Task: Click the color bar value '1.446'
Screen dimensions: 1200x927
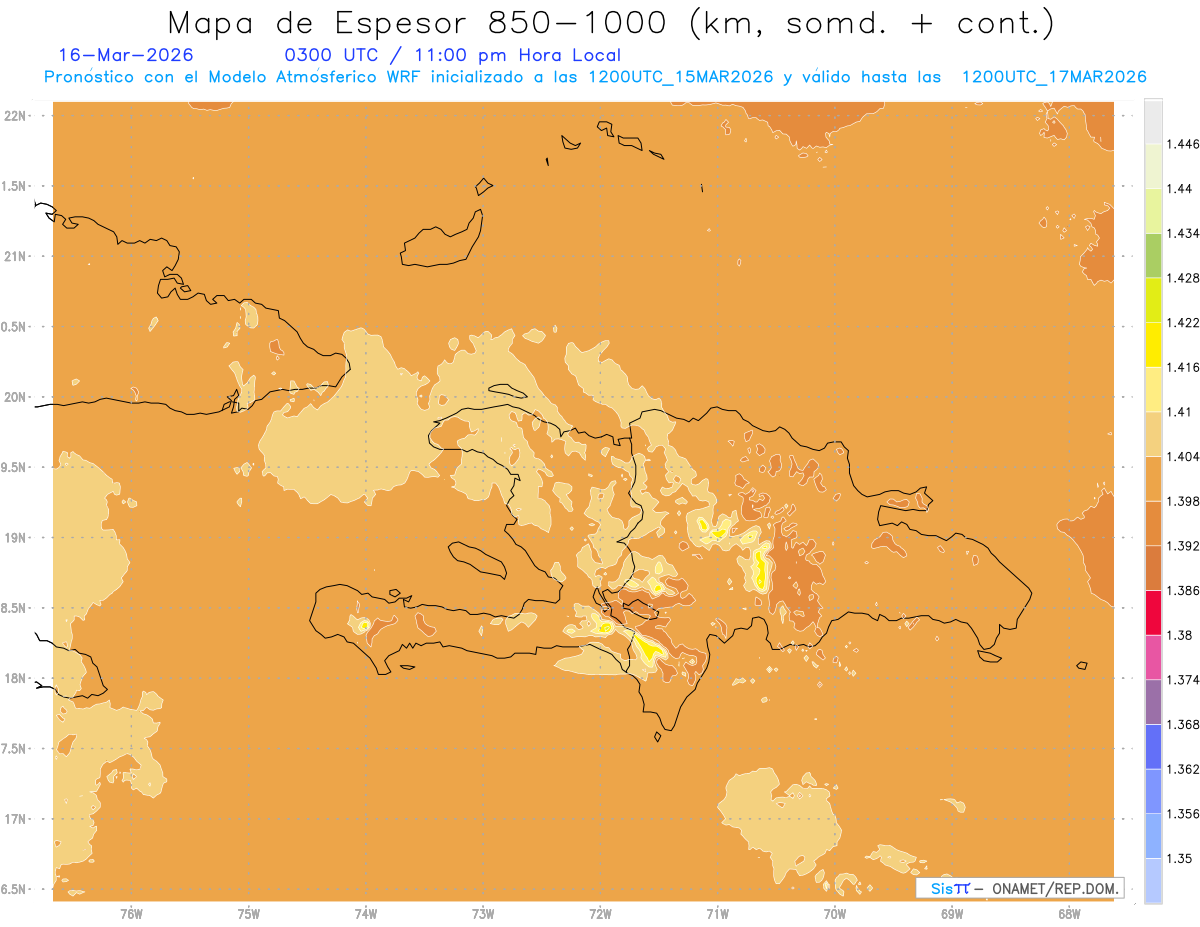Action: 1183,144
